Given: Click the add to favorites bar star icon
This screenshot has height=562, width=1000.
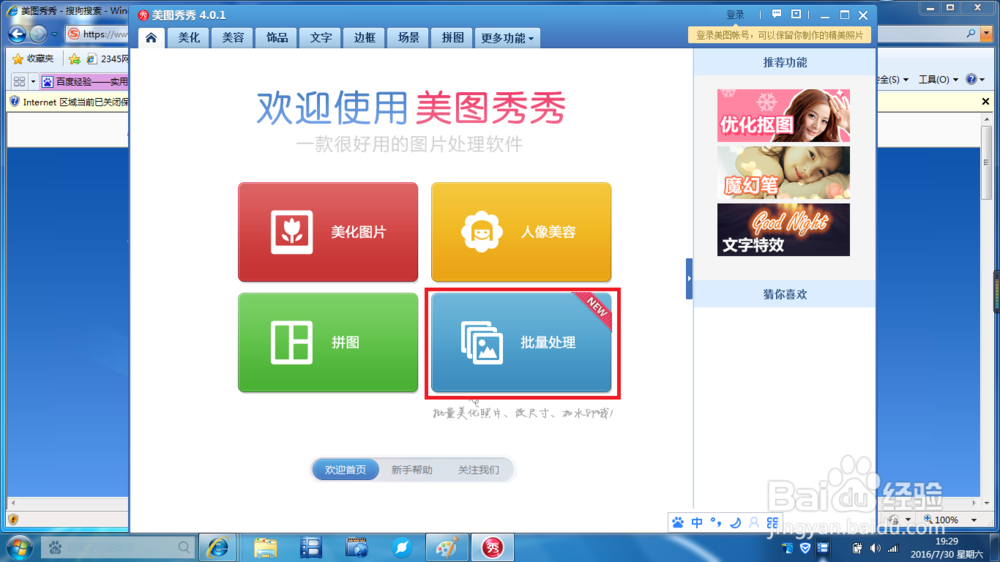Looking at the screenshot, I should click(75, 59).
